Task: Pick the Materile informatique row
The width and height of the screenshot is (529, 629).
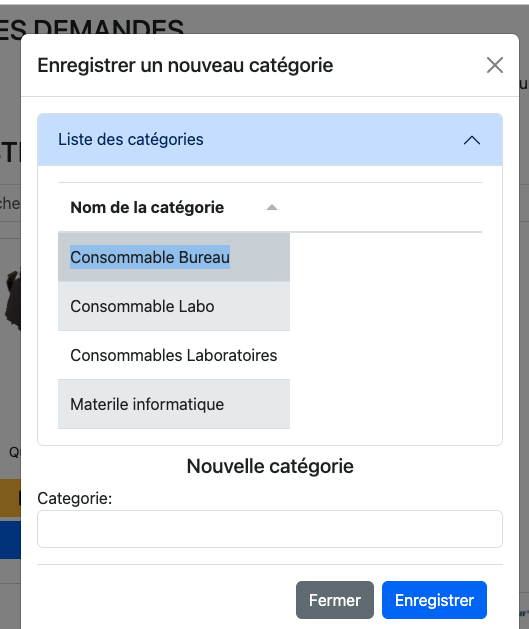Action: click(x=174, y=404)
